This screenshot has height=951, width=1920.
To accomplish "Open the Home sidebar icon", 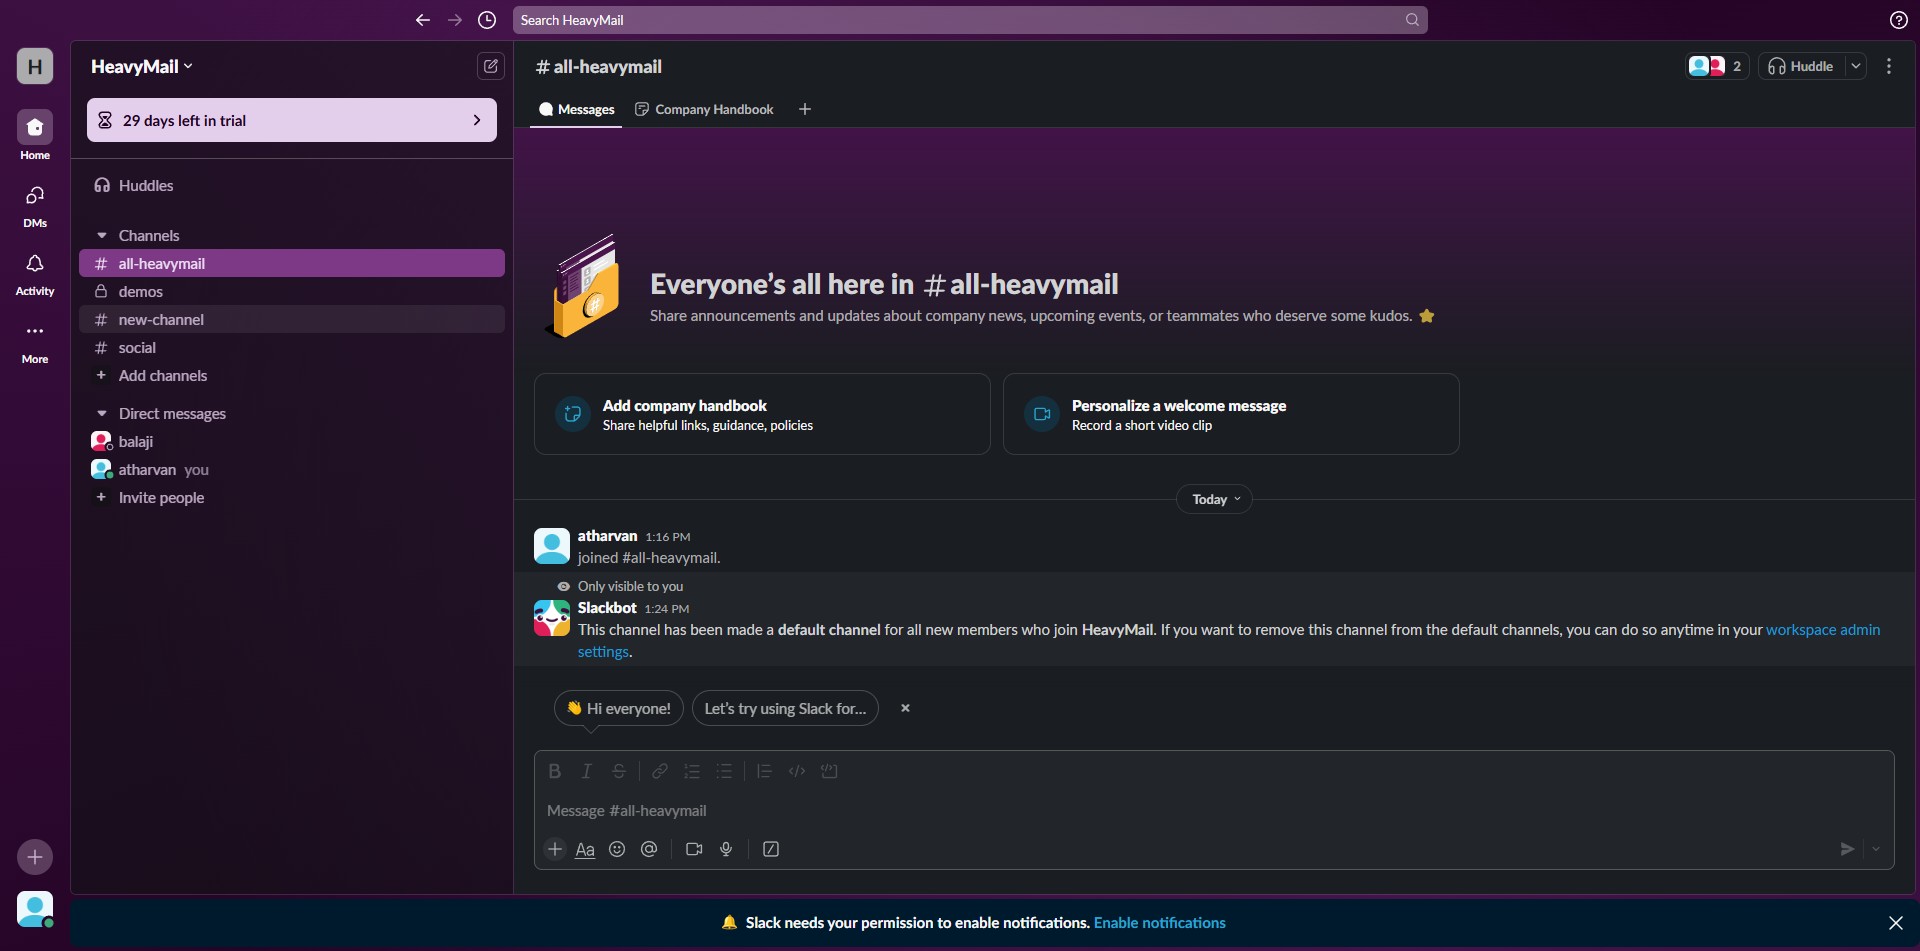I will [35, 127].
